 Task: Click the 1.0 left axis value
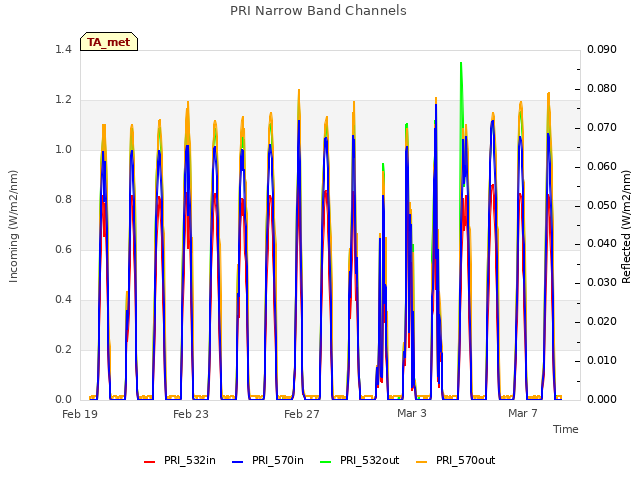[x=63, y=149]
